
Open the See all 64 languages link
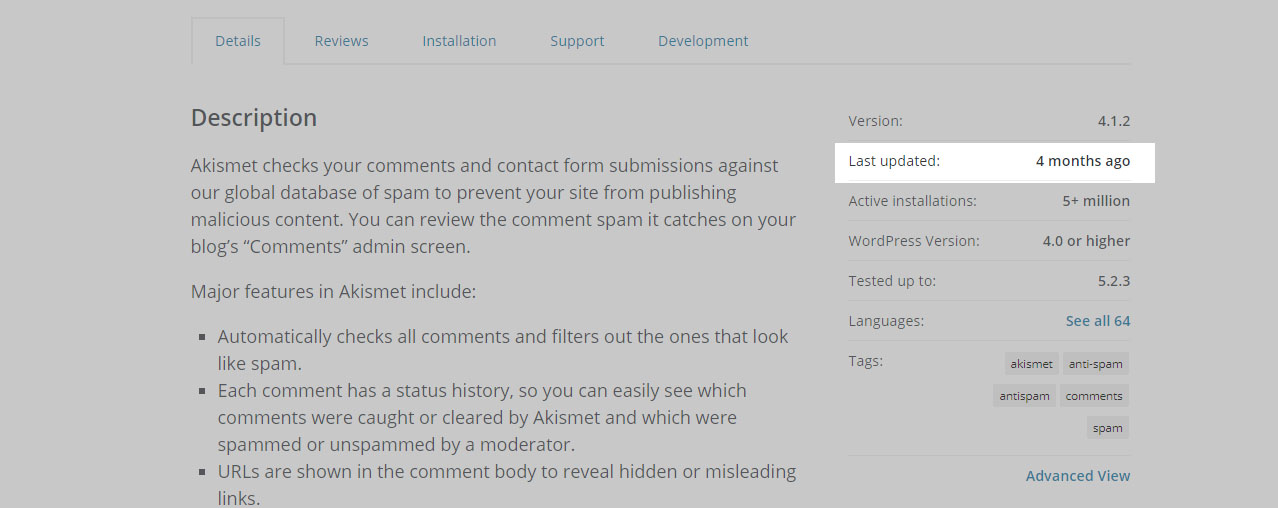(x=1098, y=321)
